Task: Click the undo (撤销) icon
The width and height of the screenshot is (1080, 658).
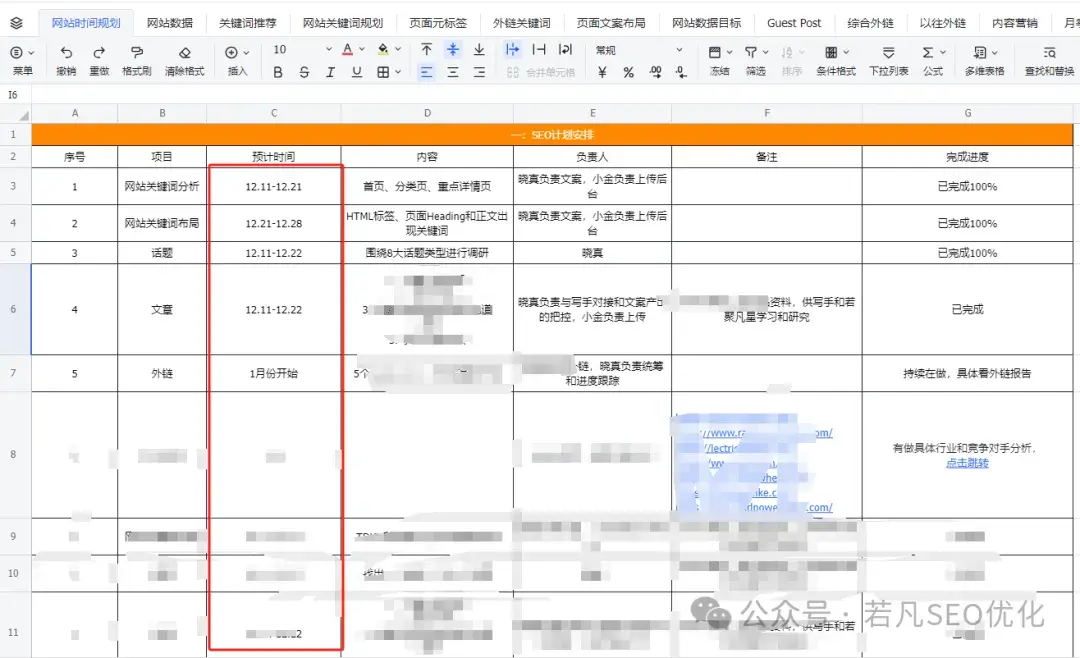Action: click(66, 52)
